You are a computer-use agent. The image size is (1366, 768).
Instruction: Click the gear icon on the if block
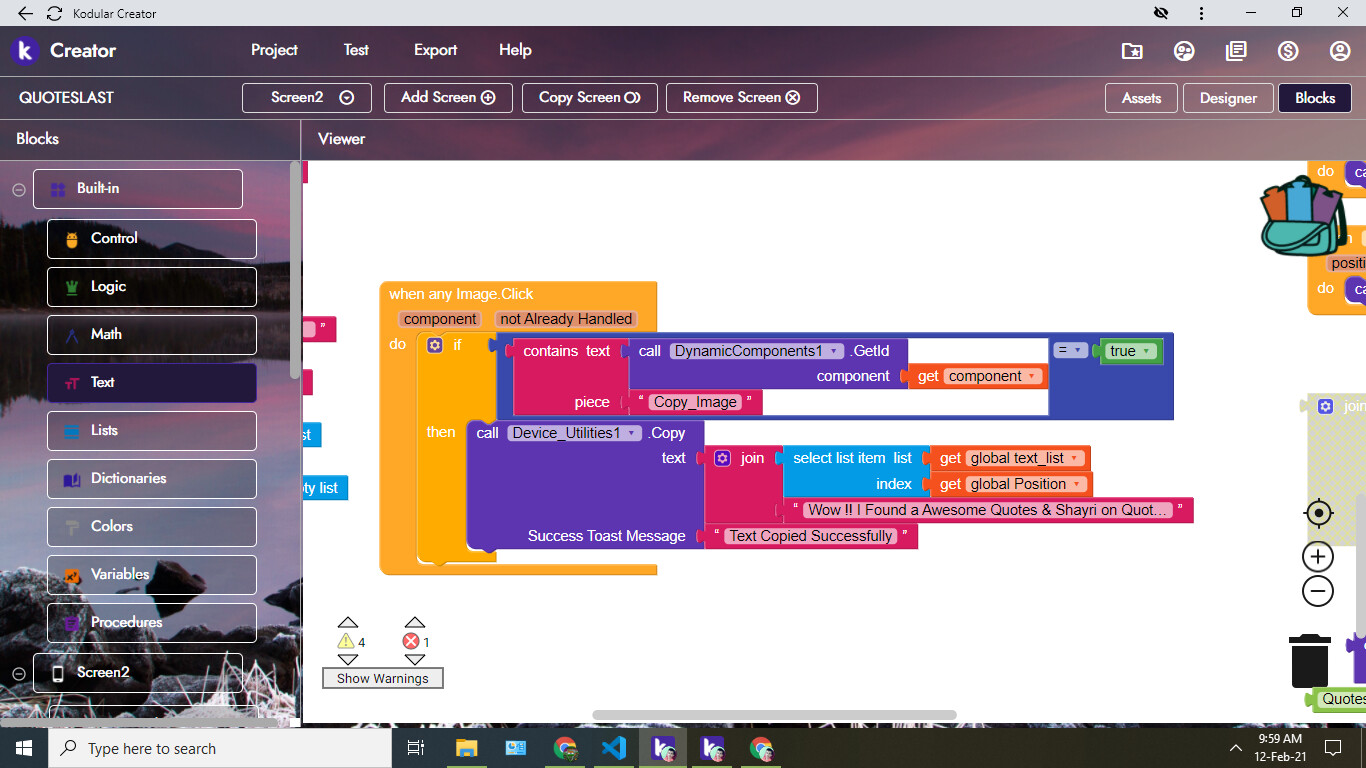[x=435, y=345]
